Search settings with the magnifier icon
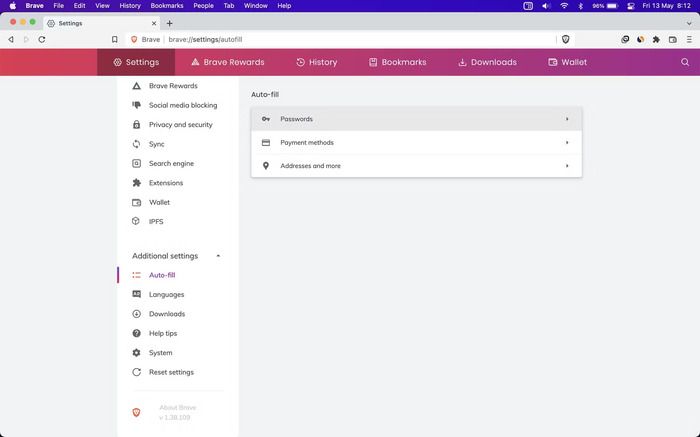The width and height of the screenshot is (700, 437). [685, 62]
